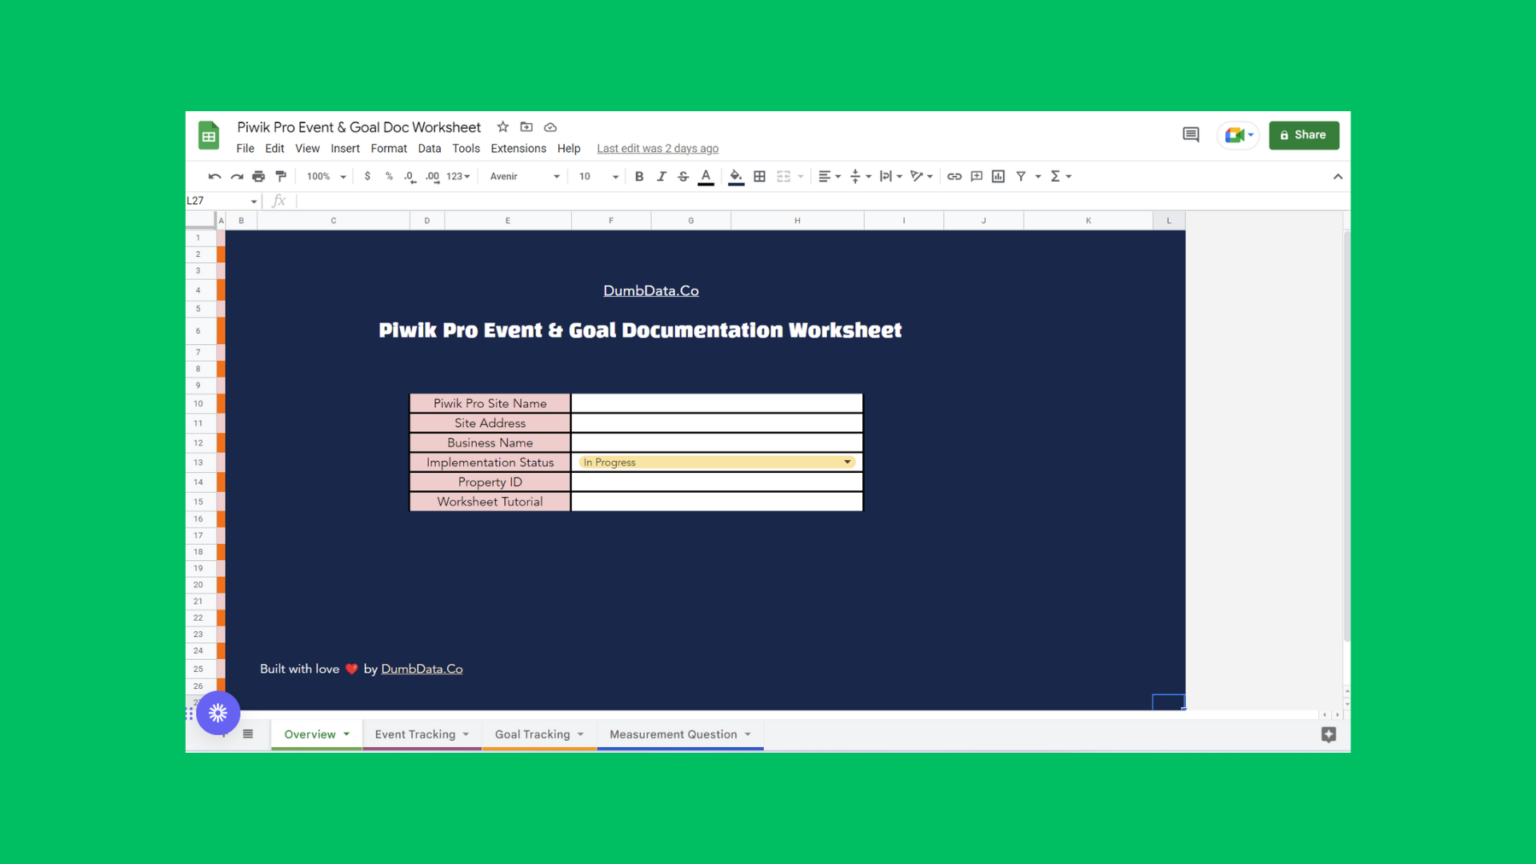Switch to the Event Tracking tab
This screenshot has width=1536, height=864.
(415, 734)
